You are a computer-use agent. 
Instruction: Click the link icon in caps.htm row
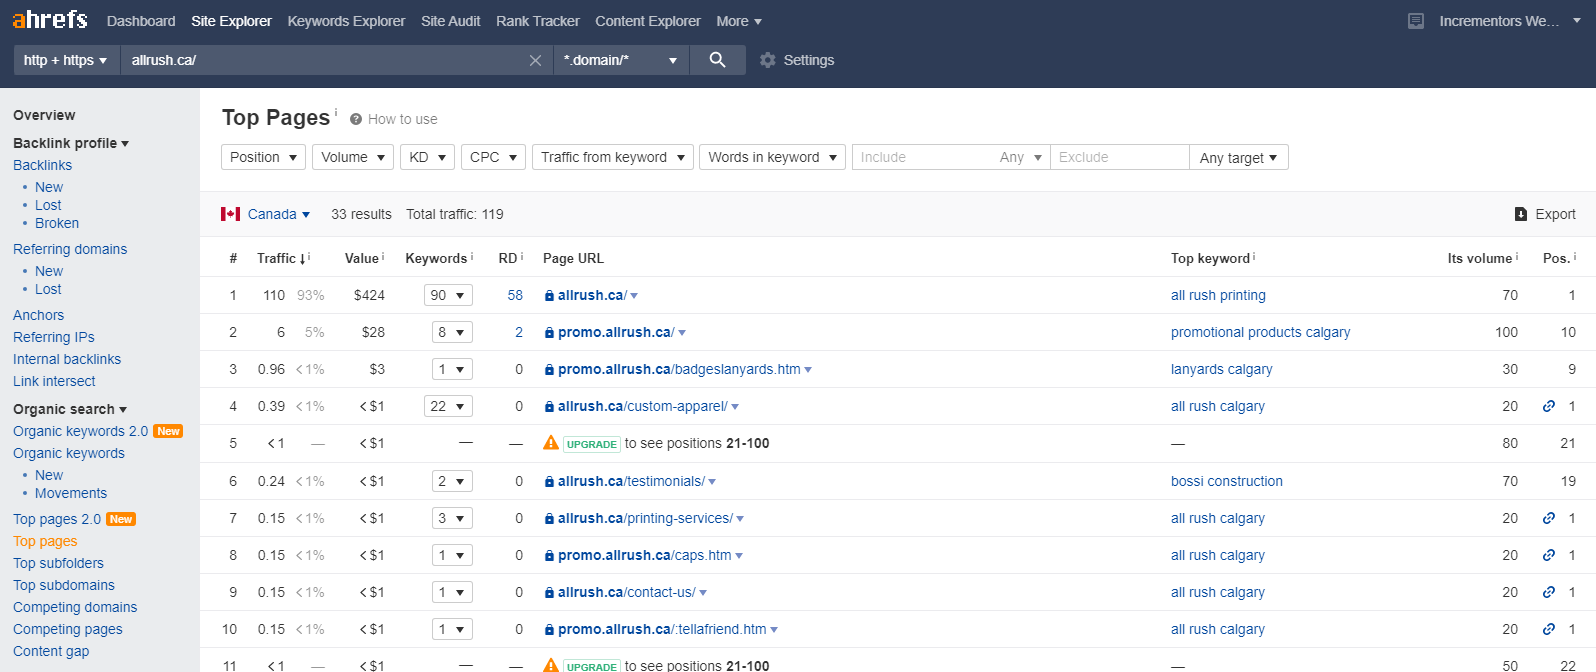coord(1549,555)
